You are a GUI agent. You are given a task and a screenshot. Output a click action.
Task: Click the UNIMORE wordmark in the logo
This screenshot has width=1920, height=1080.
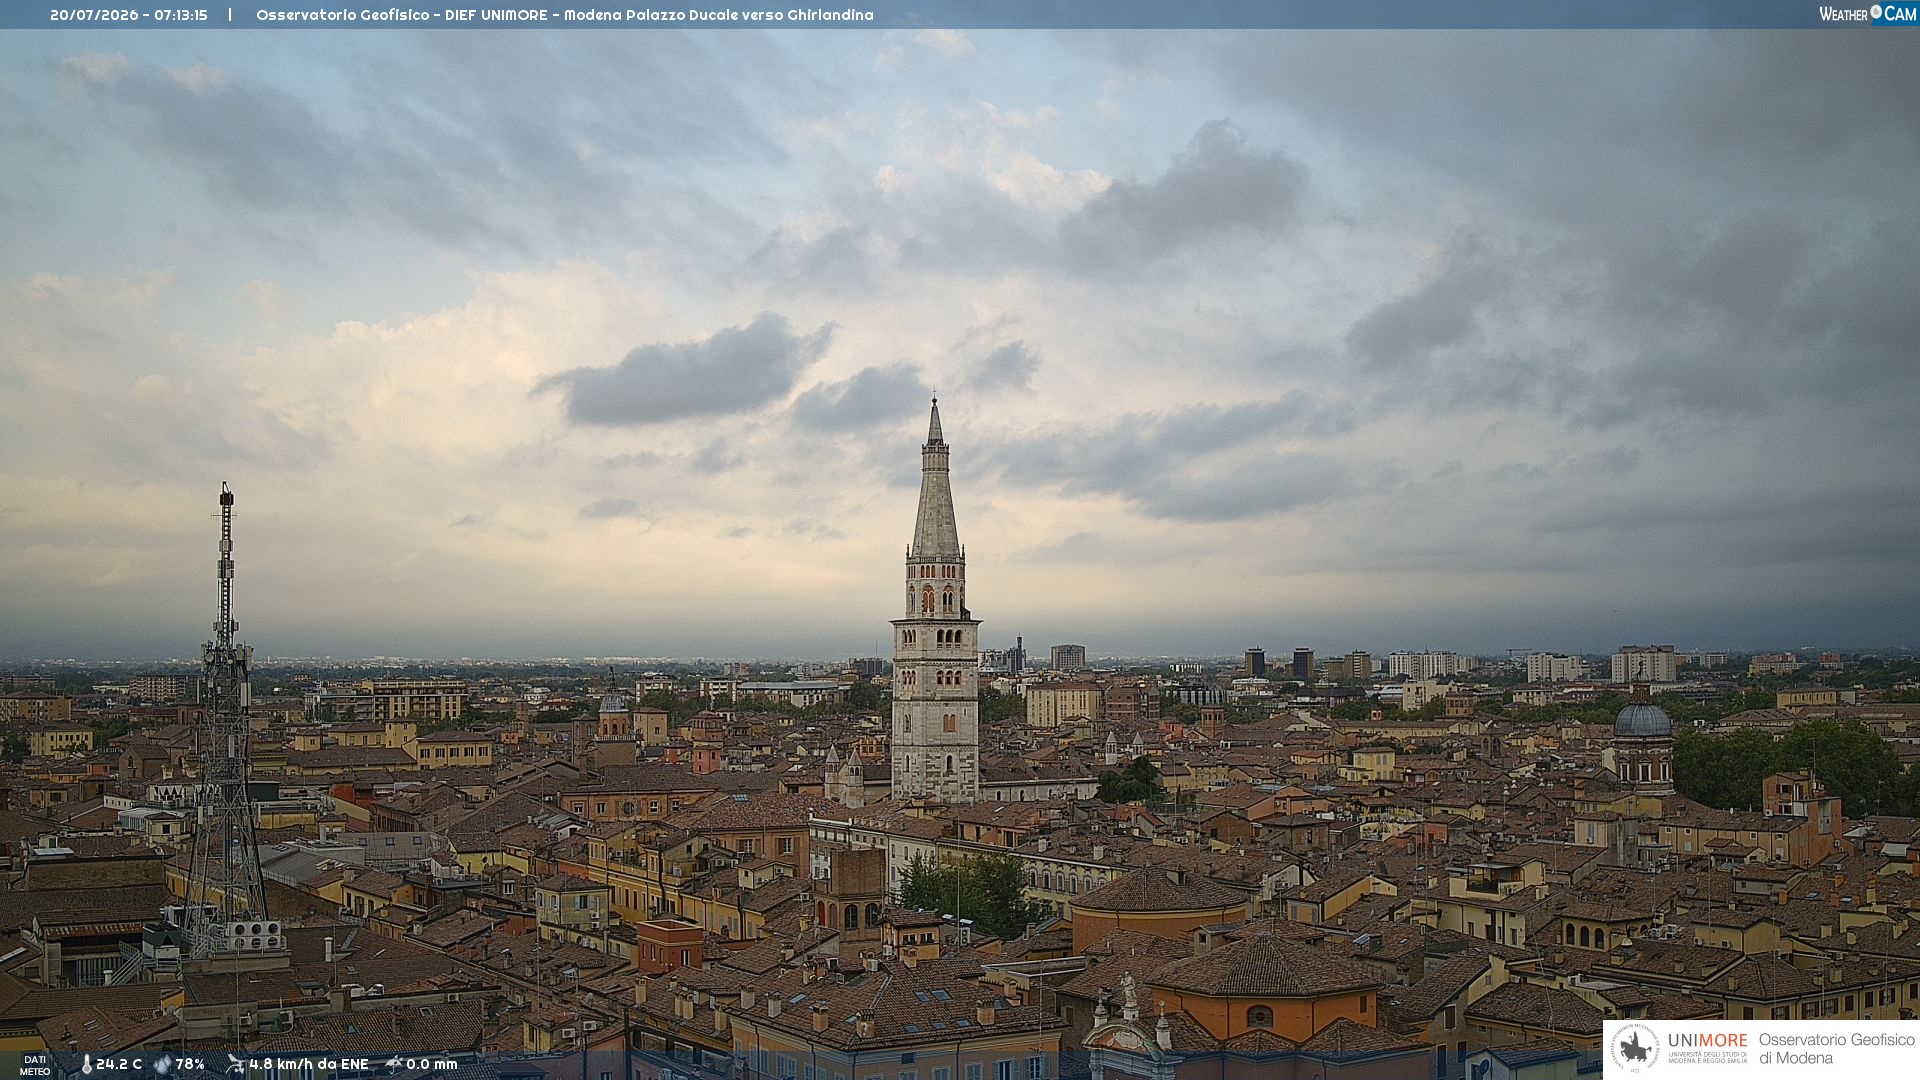pyautogui.click(x=1707, y=1041)
